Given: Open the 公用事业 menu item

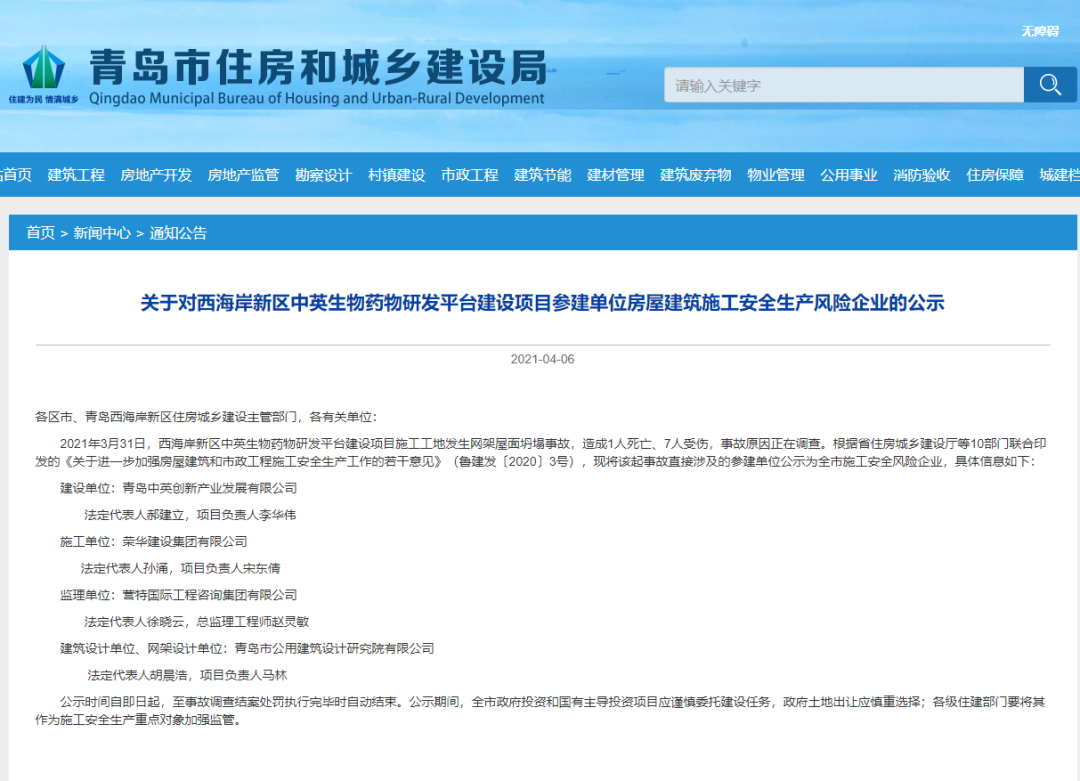Looking at the screenshot, I should (849, 175).
